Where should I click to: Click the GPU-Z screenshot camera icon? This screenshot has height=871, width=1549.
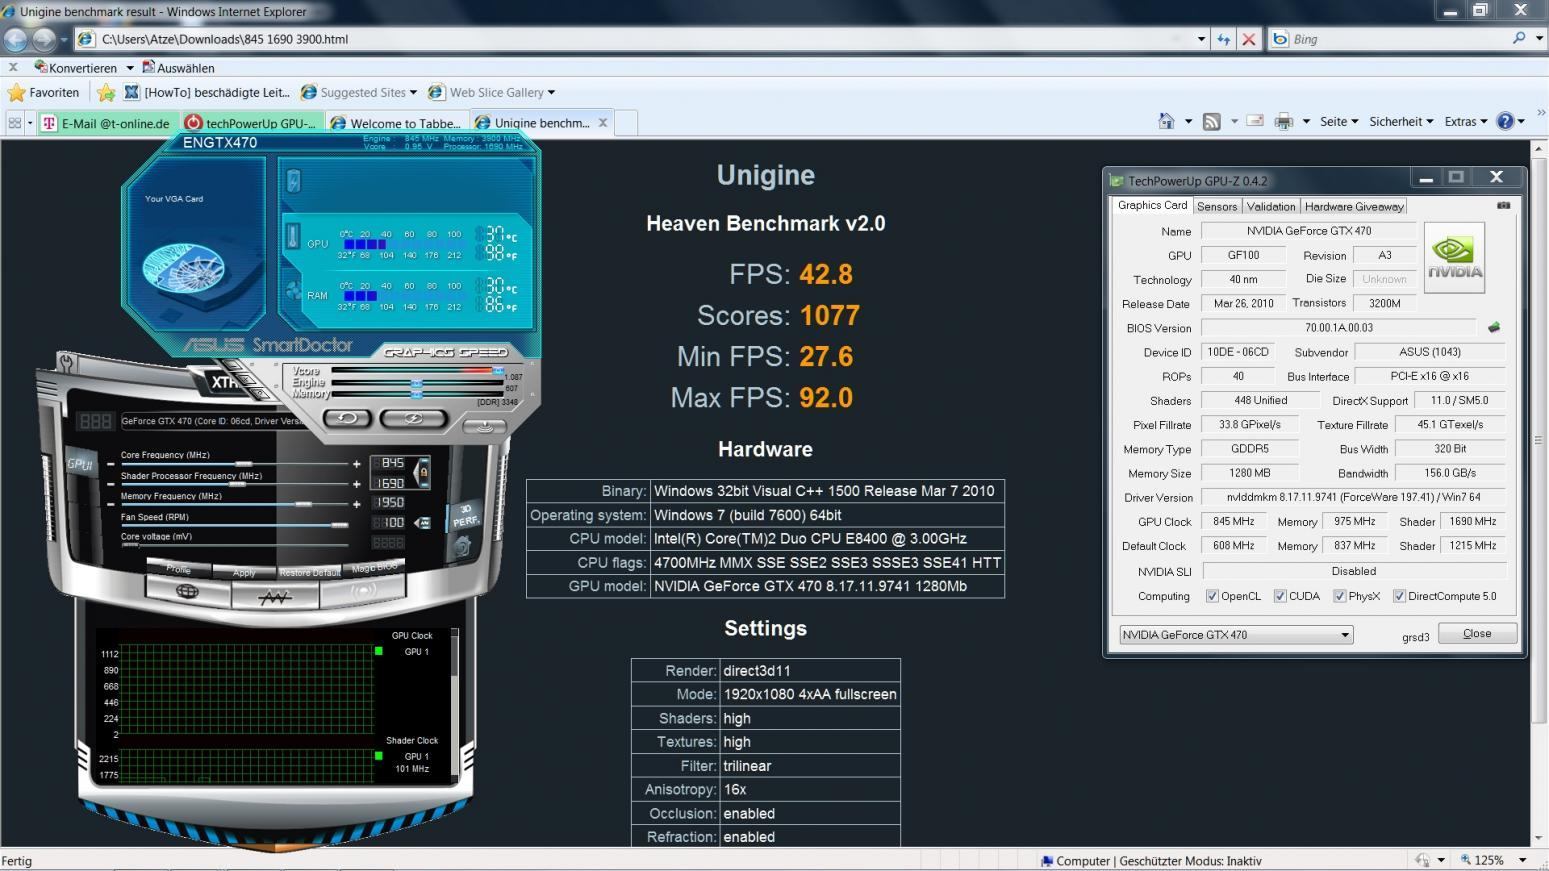pos(1502,205)
